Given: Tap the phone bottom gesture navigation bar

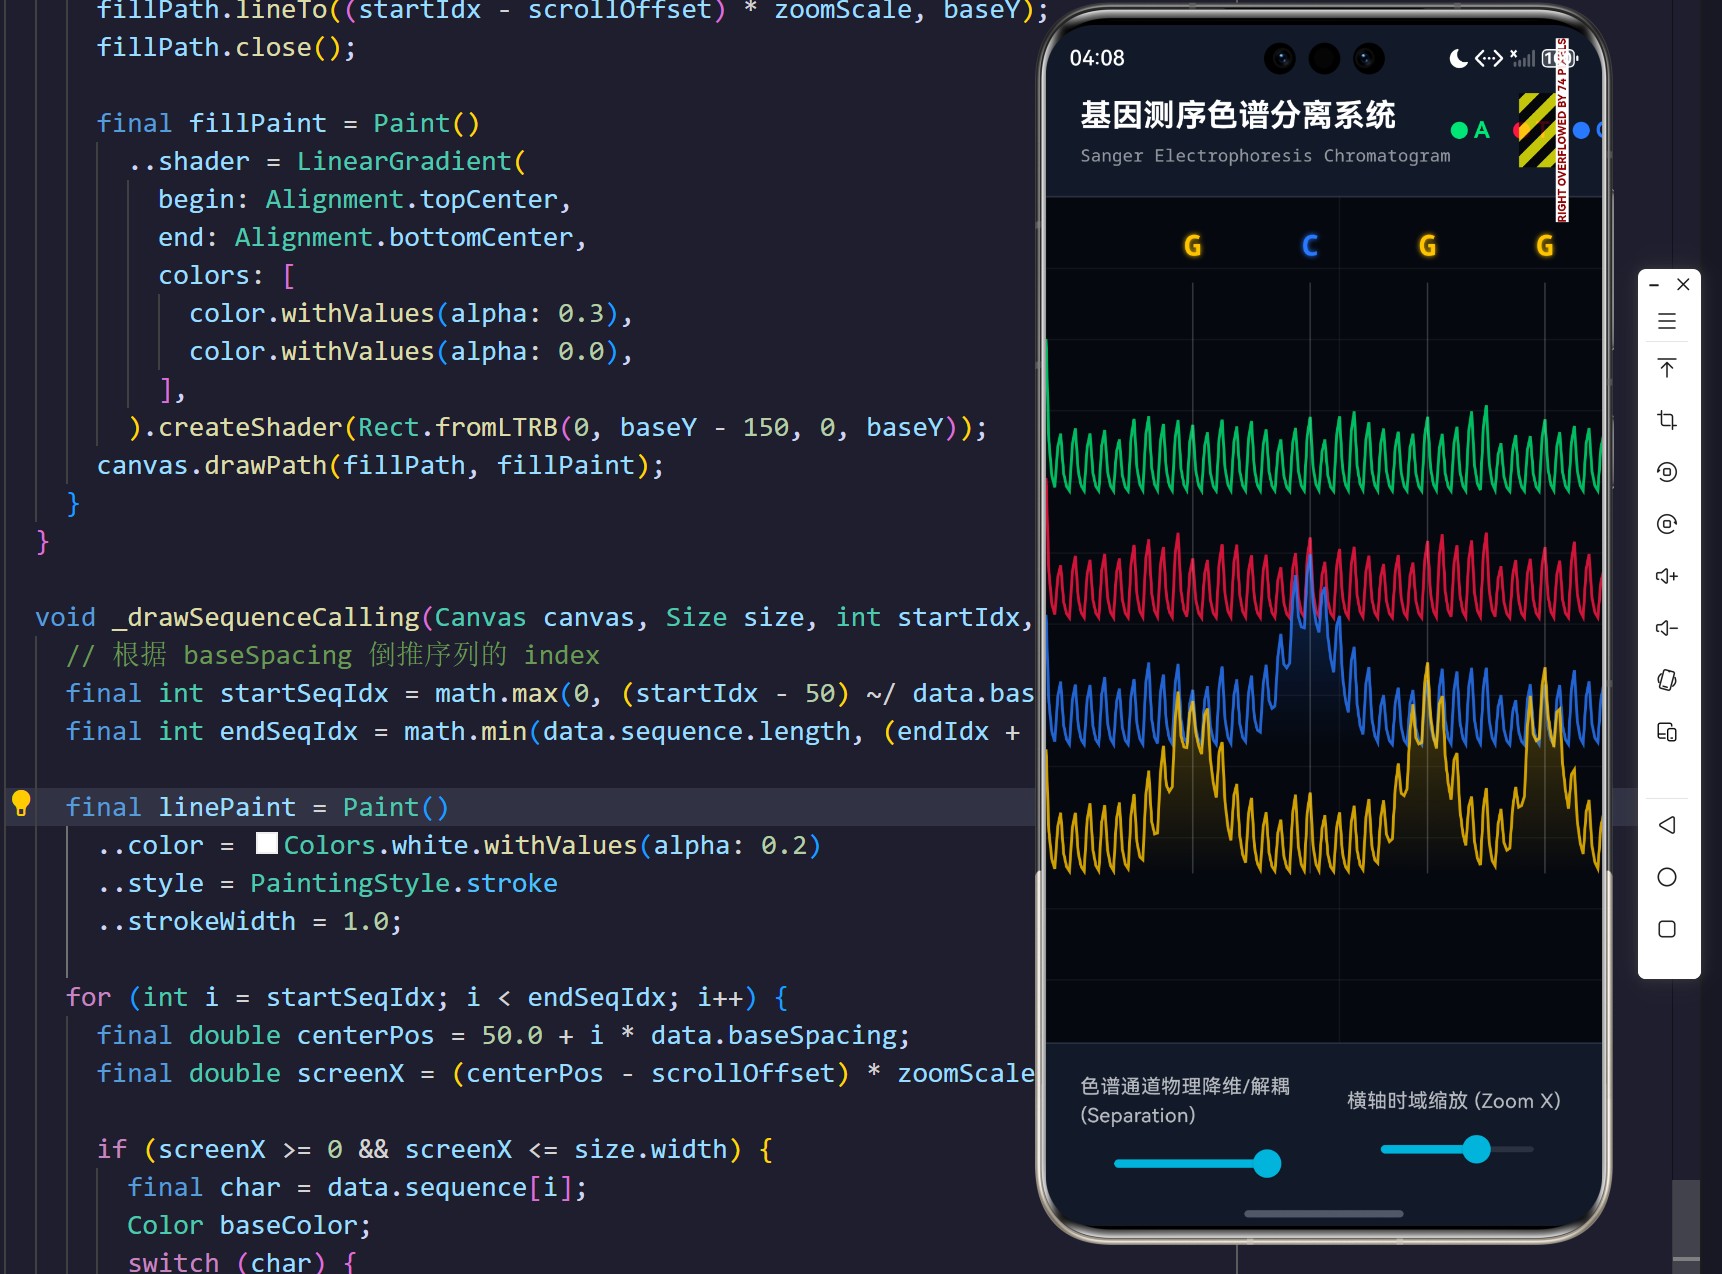Looking at the screenshot, I should click(1323, 1213).
